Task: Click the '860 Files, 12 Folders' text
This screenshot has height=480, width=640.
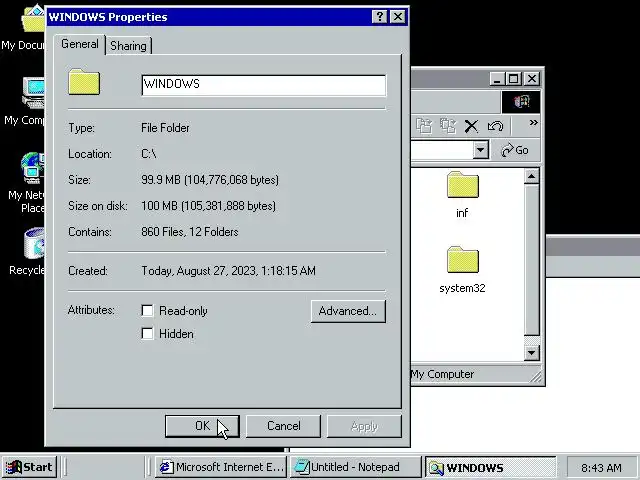Action: tap(190, 232)
